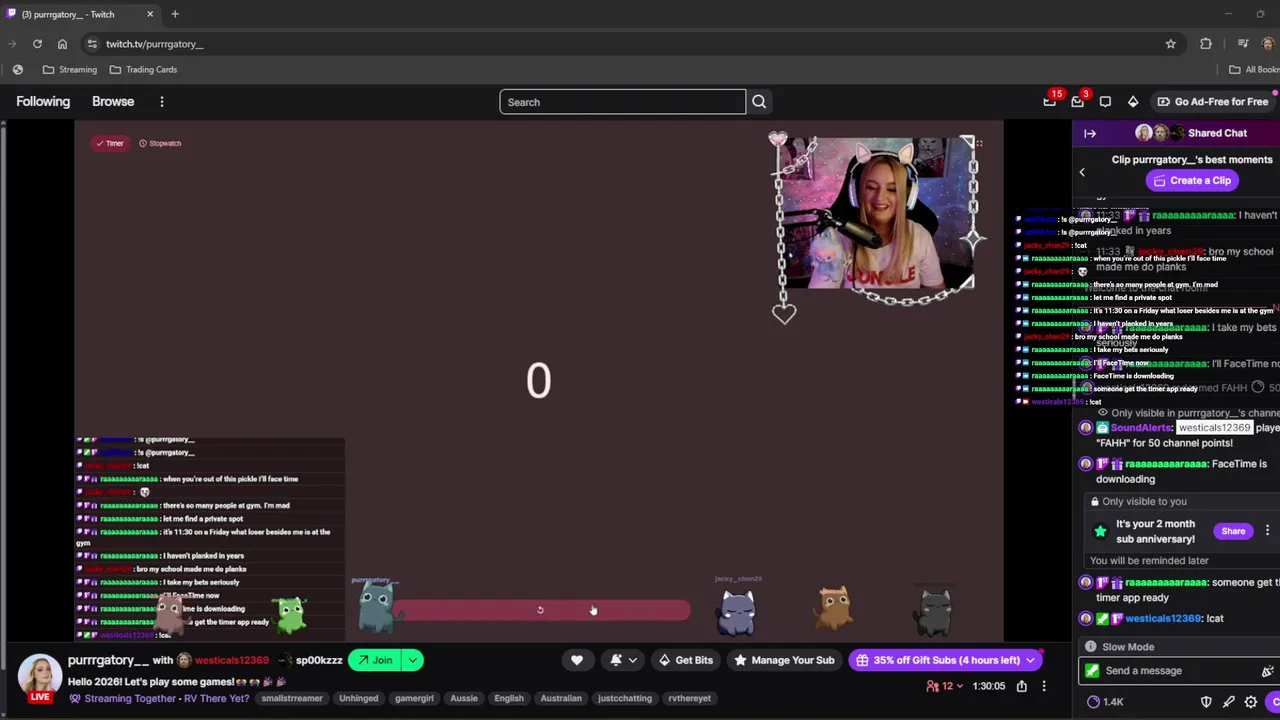Click the gamergirl tag
Screen dimensions: 1280x720
pyautogui.click(x=414, y=698)
